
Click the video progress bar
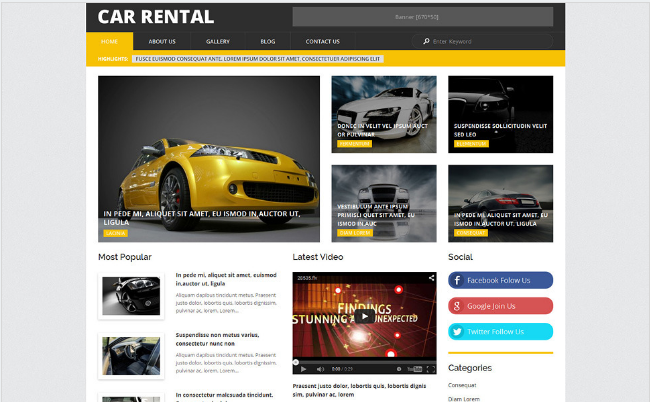tap(364, 362)
